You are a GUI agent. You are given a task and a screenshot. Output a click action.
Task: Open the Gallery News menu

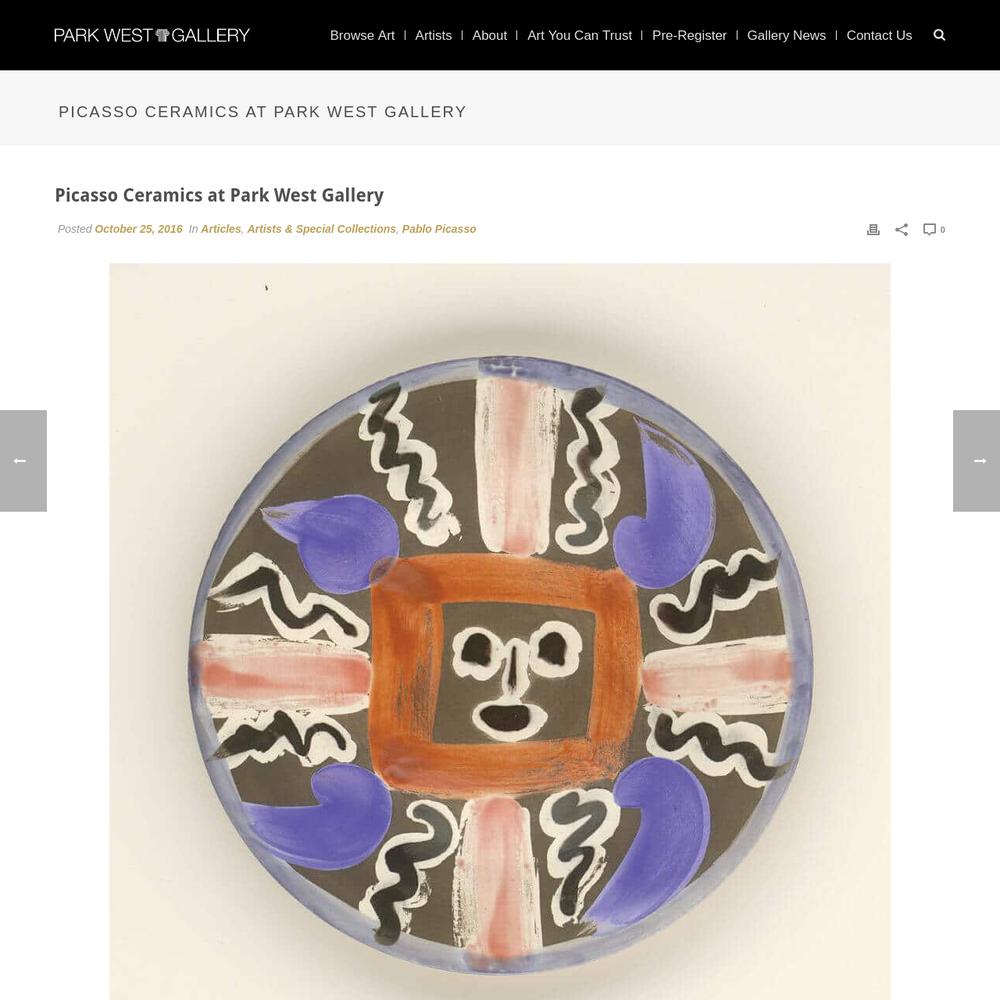[x=786, y=36]
